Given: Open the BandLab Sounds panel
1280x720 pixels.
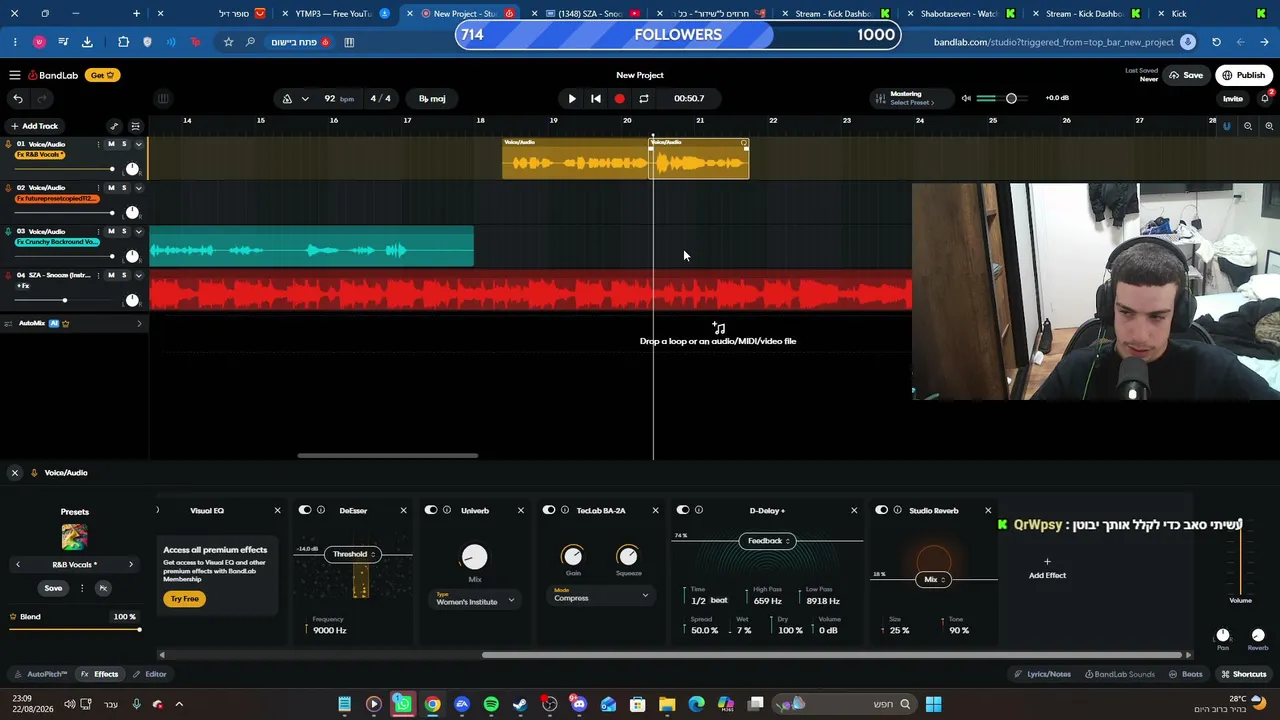Looking at the screenshot, I should coord(1120,674).
